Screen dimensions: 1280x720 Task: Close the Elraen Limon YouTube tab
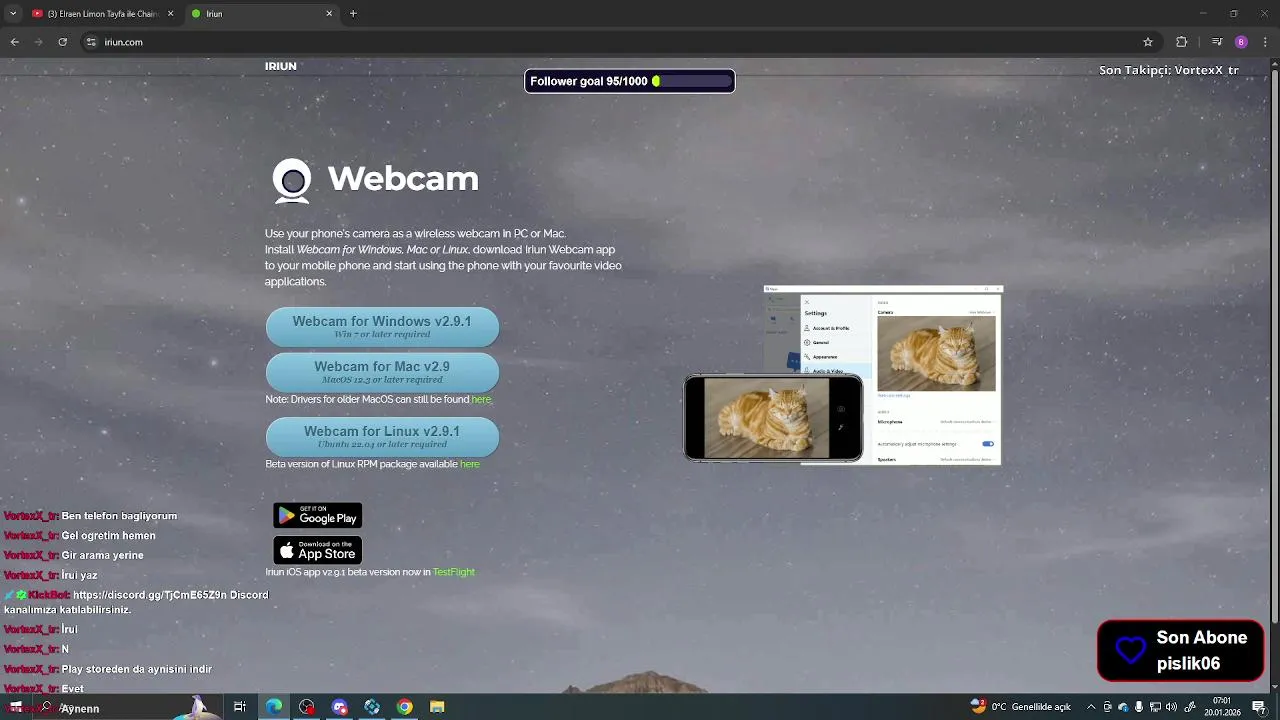point(170,14)
